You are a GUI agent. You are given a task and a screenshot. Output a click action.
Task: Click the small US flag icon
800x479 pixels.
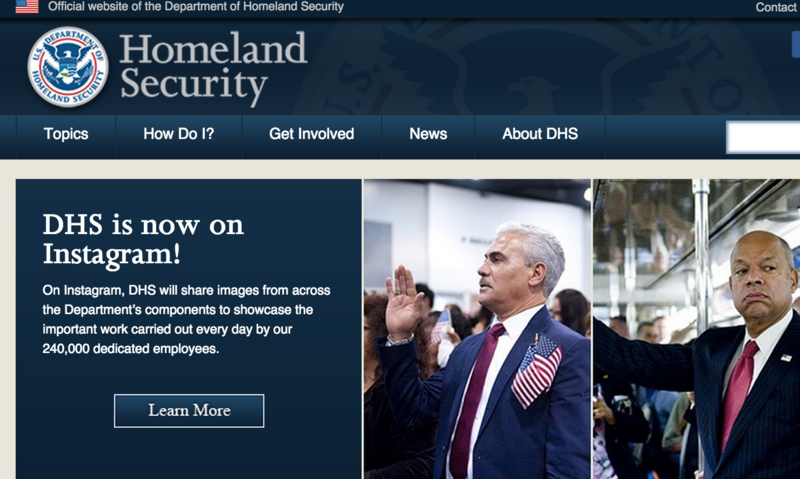27,6
